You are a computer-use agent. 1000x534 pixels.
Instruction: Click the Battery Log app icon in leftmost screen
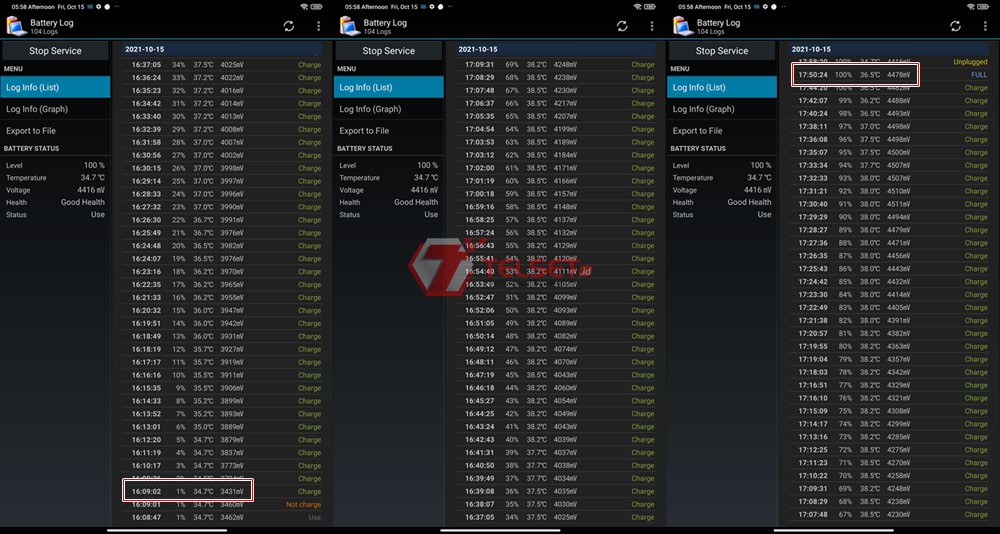pos(16,26)
